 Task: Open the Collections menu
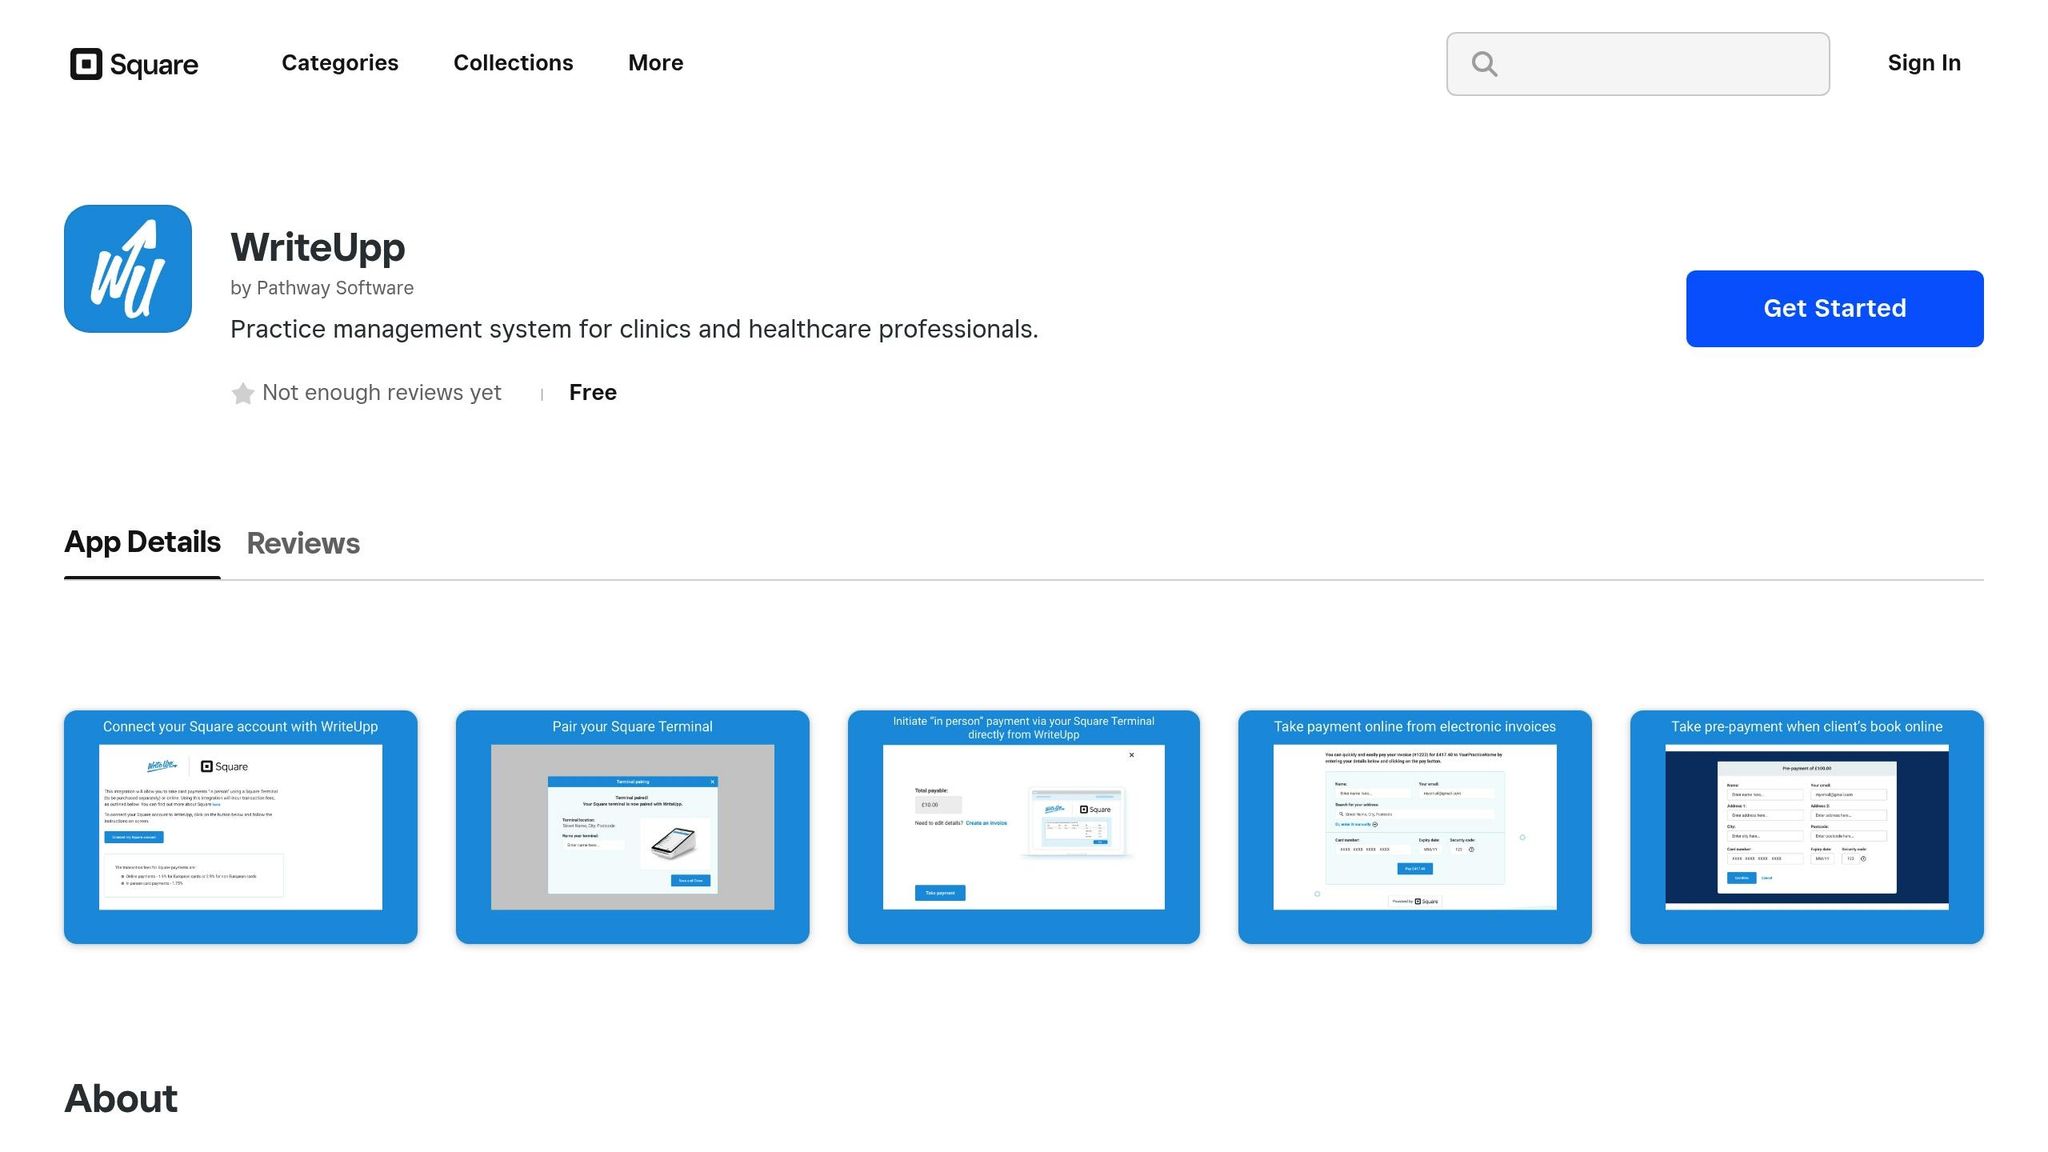pyautogui.click(x=513, y=63)
